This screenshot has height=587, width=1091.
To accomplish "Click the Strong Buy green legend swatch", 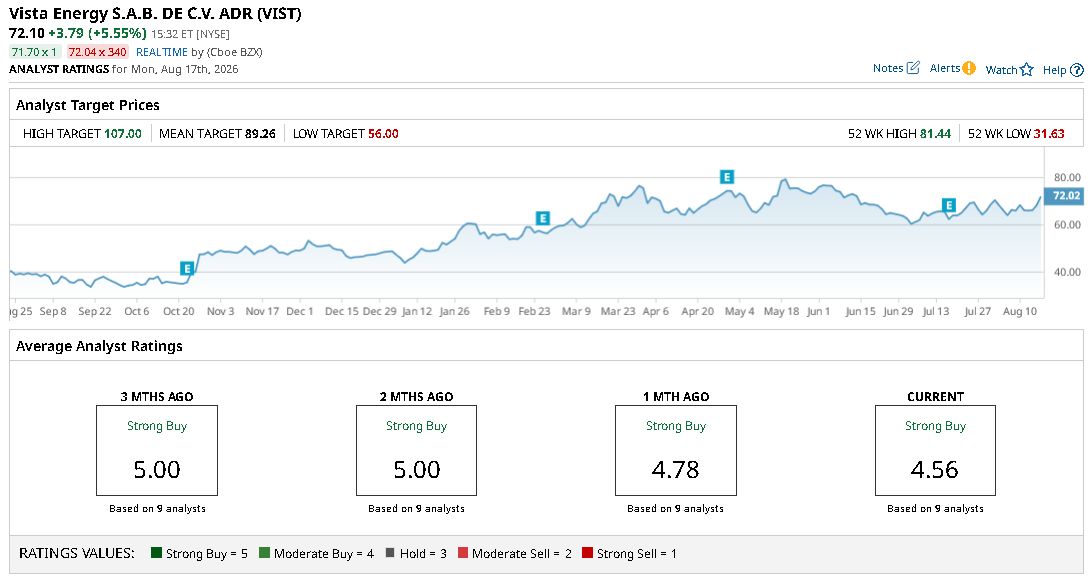I will [x=156, y=553].
